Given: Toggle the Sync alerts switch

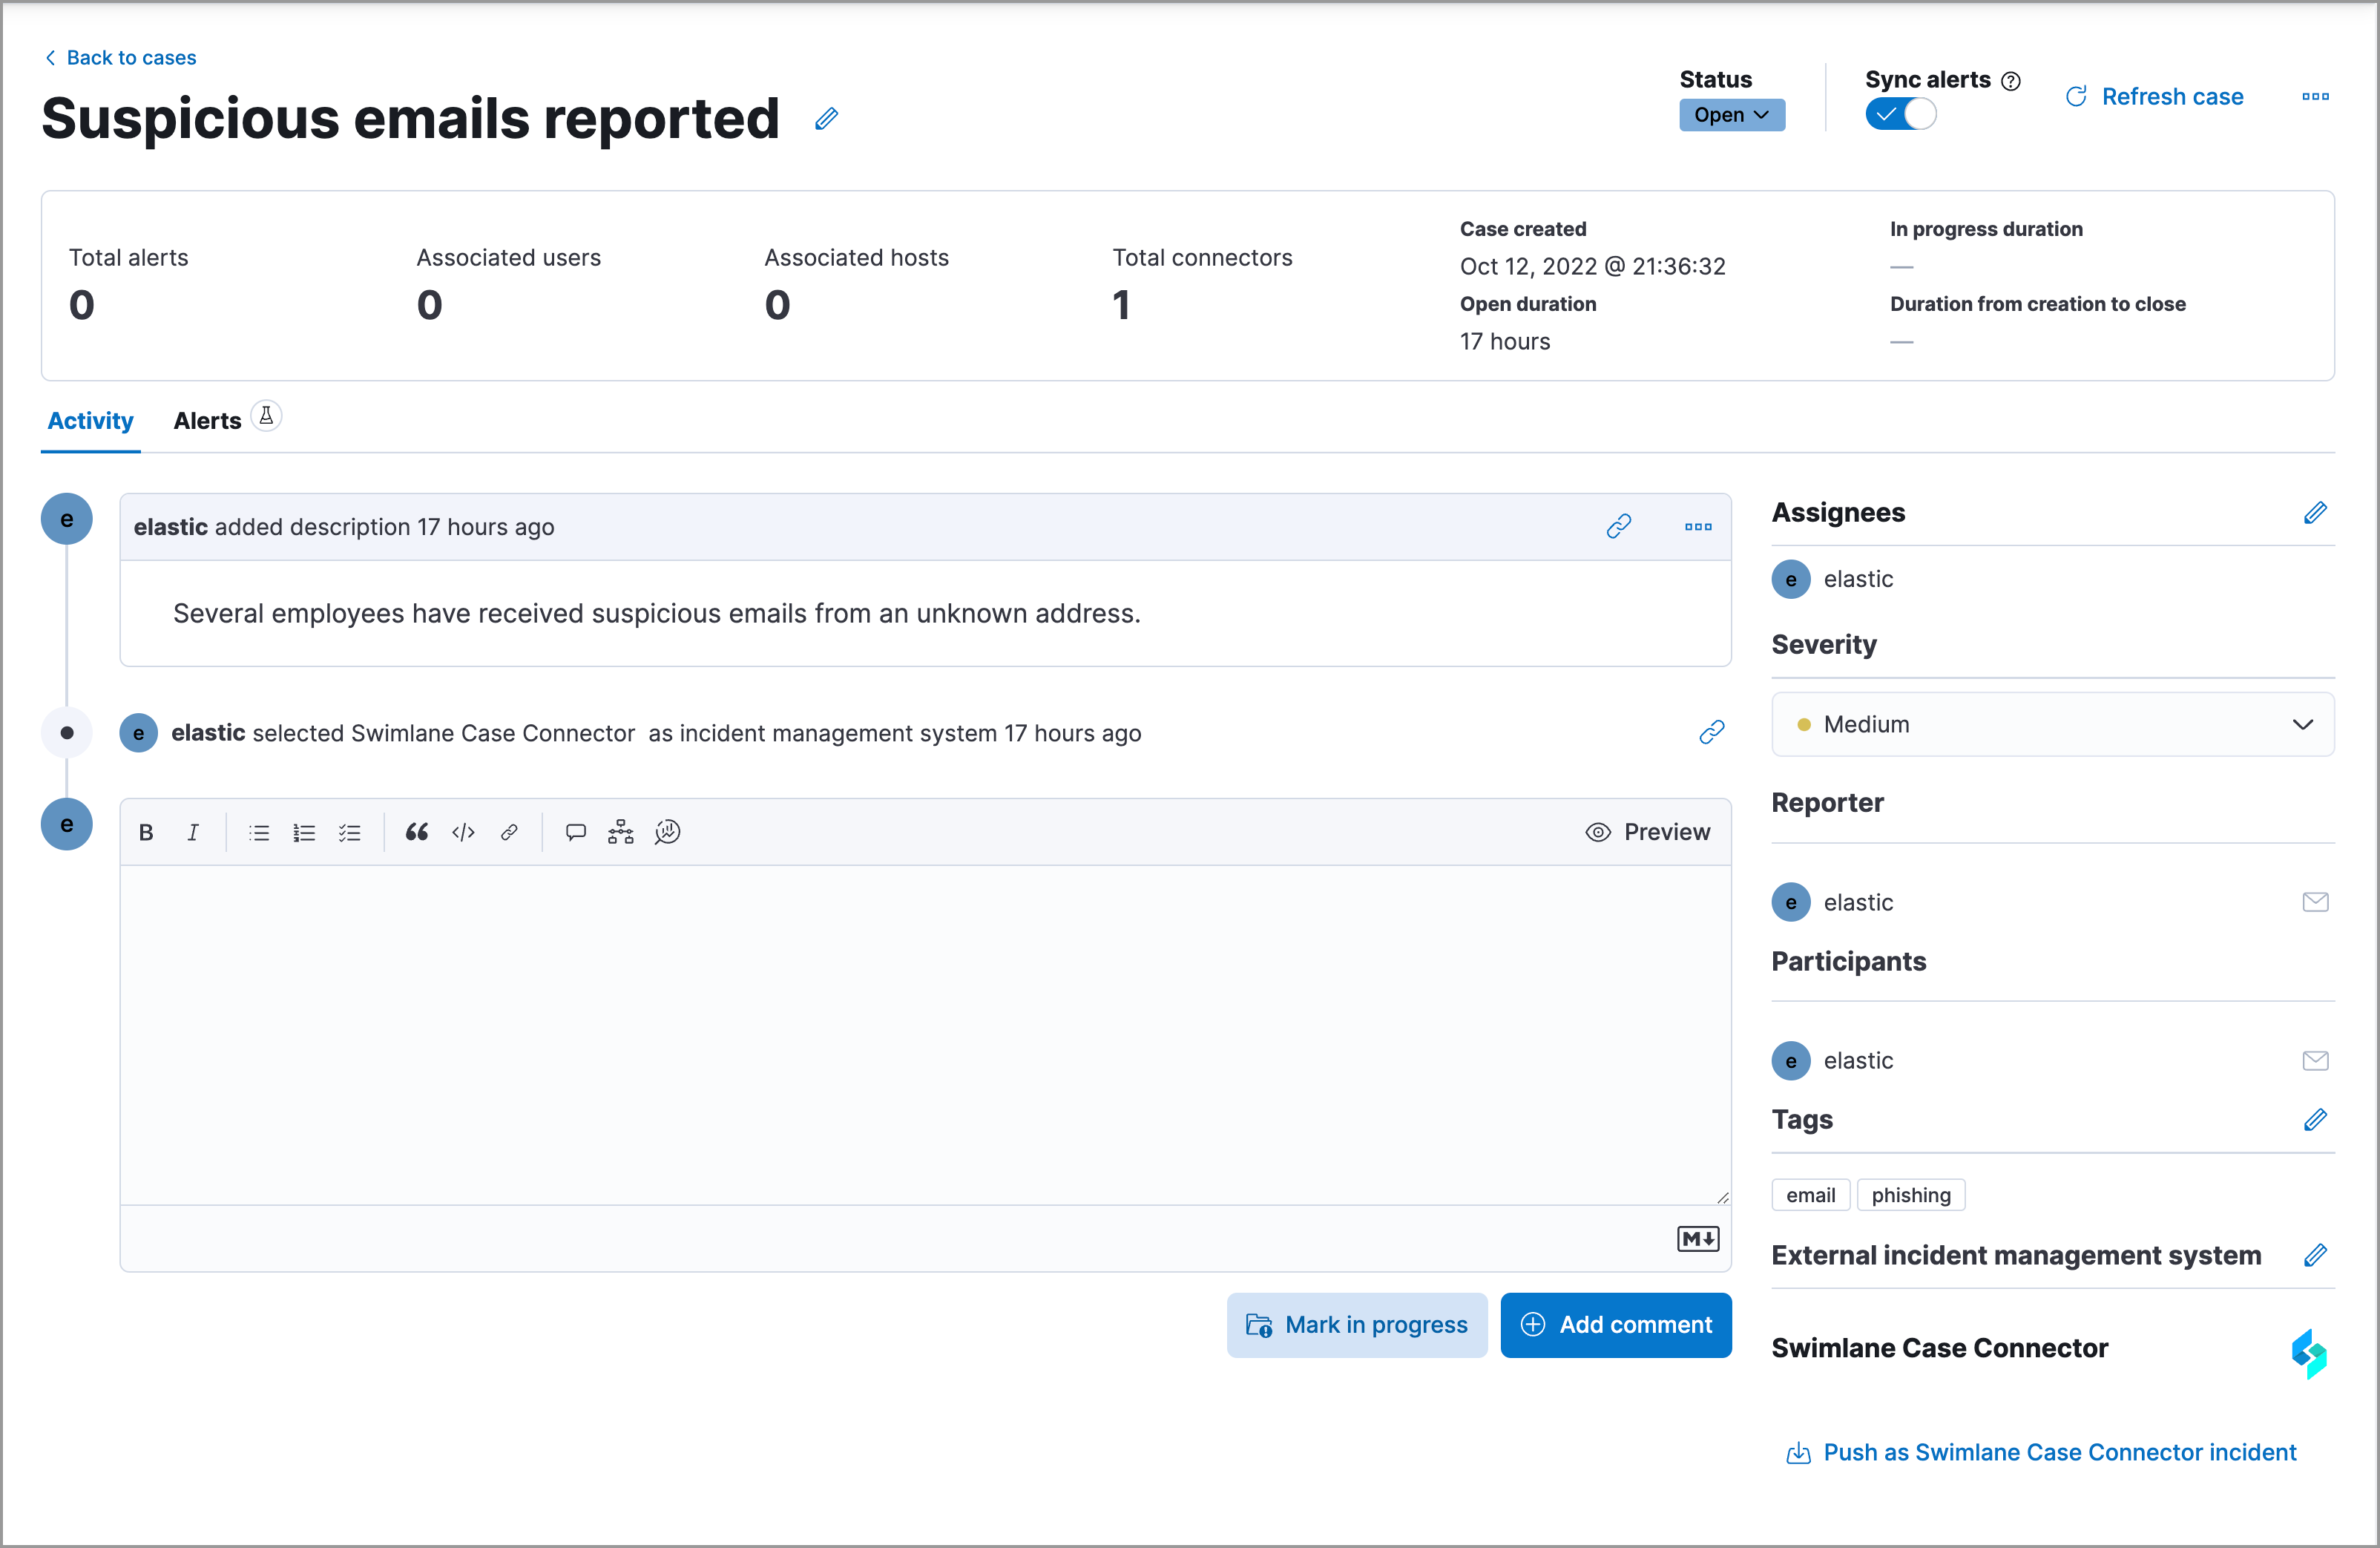Looking at the screenshot, I should 1900,114.
